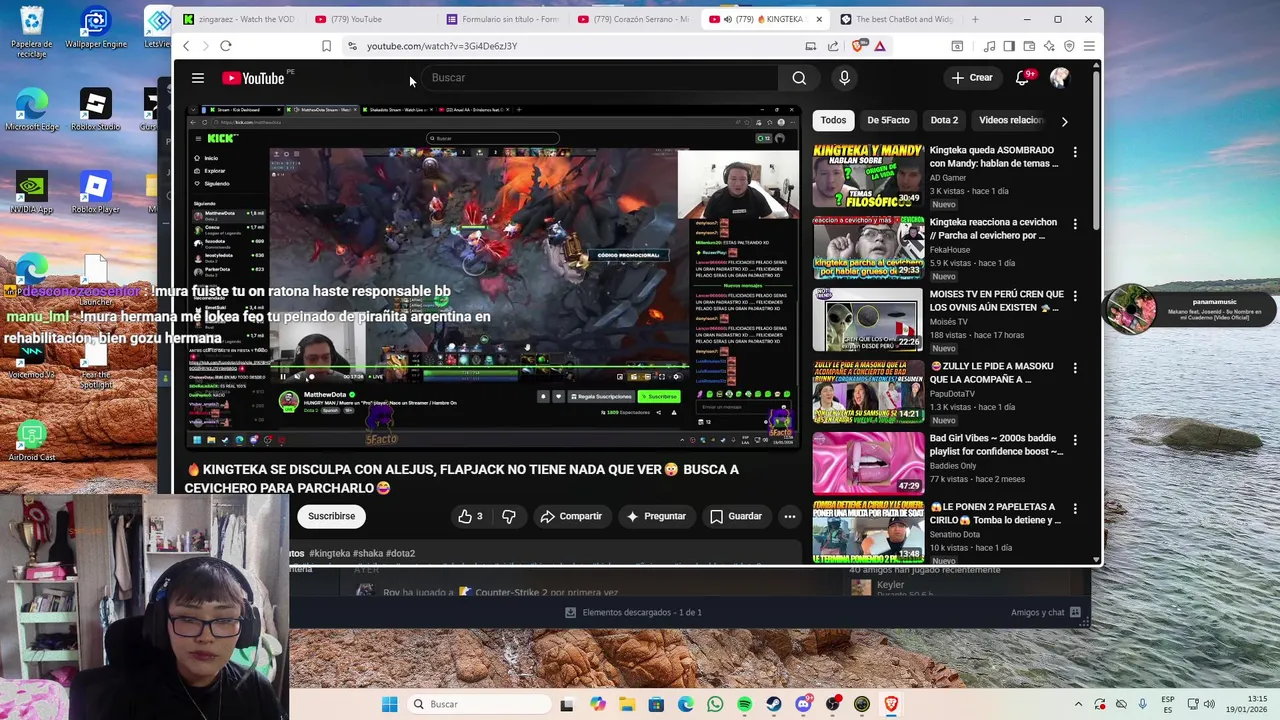Switch to Formulario sin título tab

coord(502,19)
